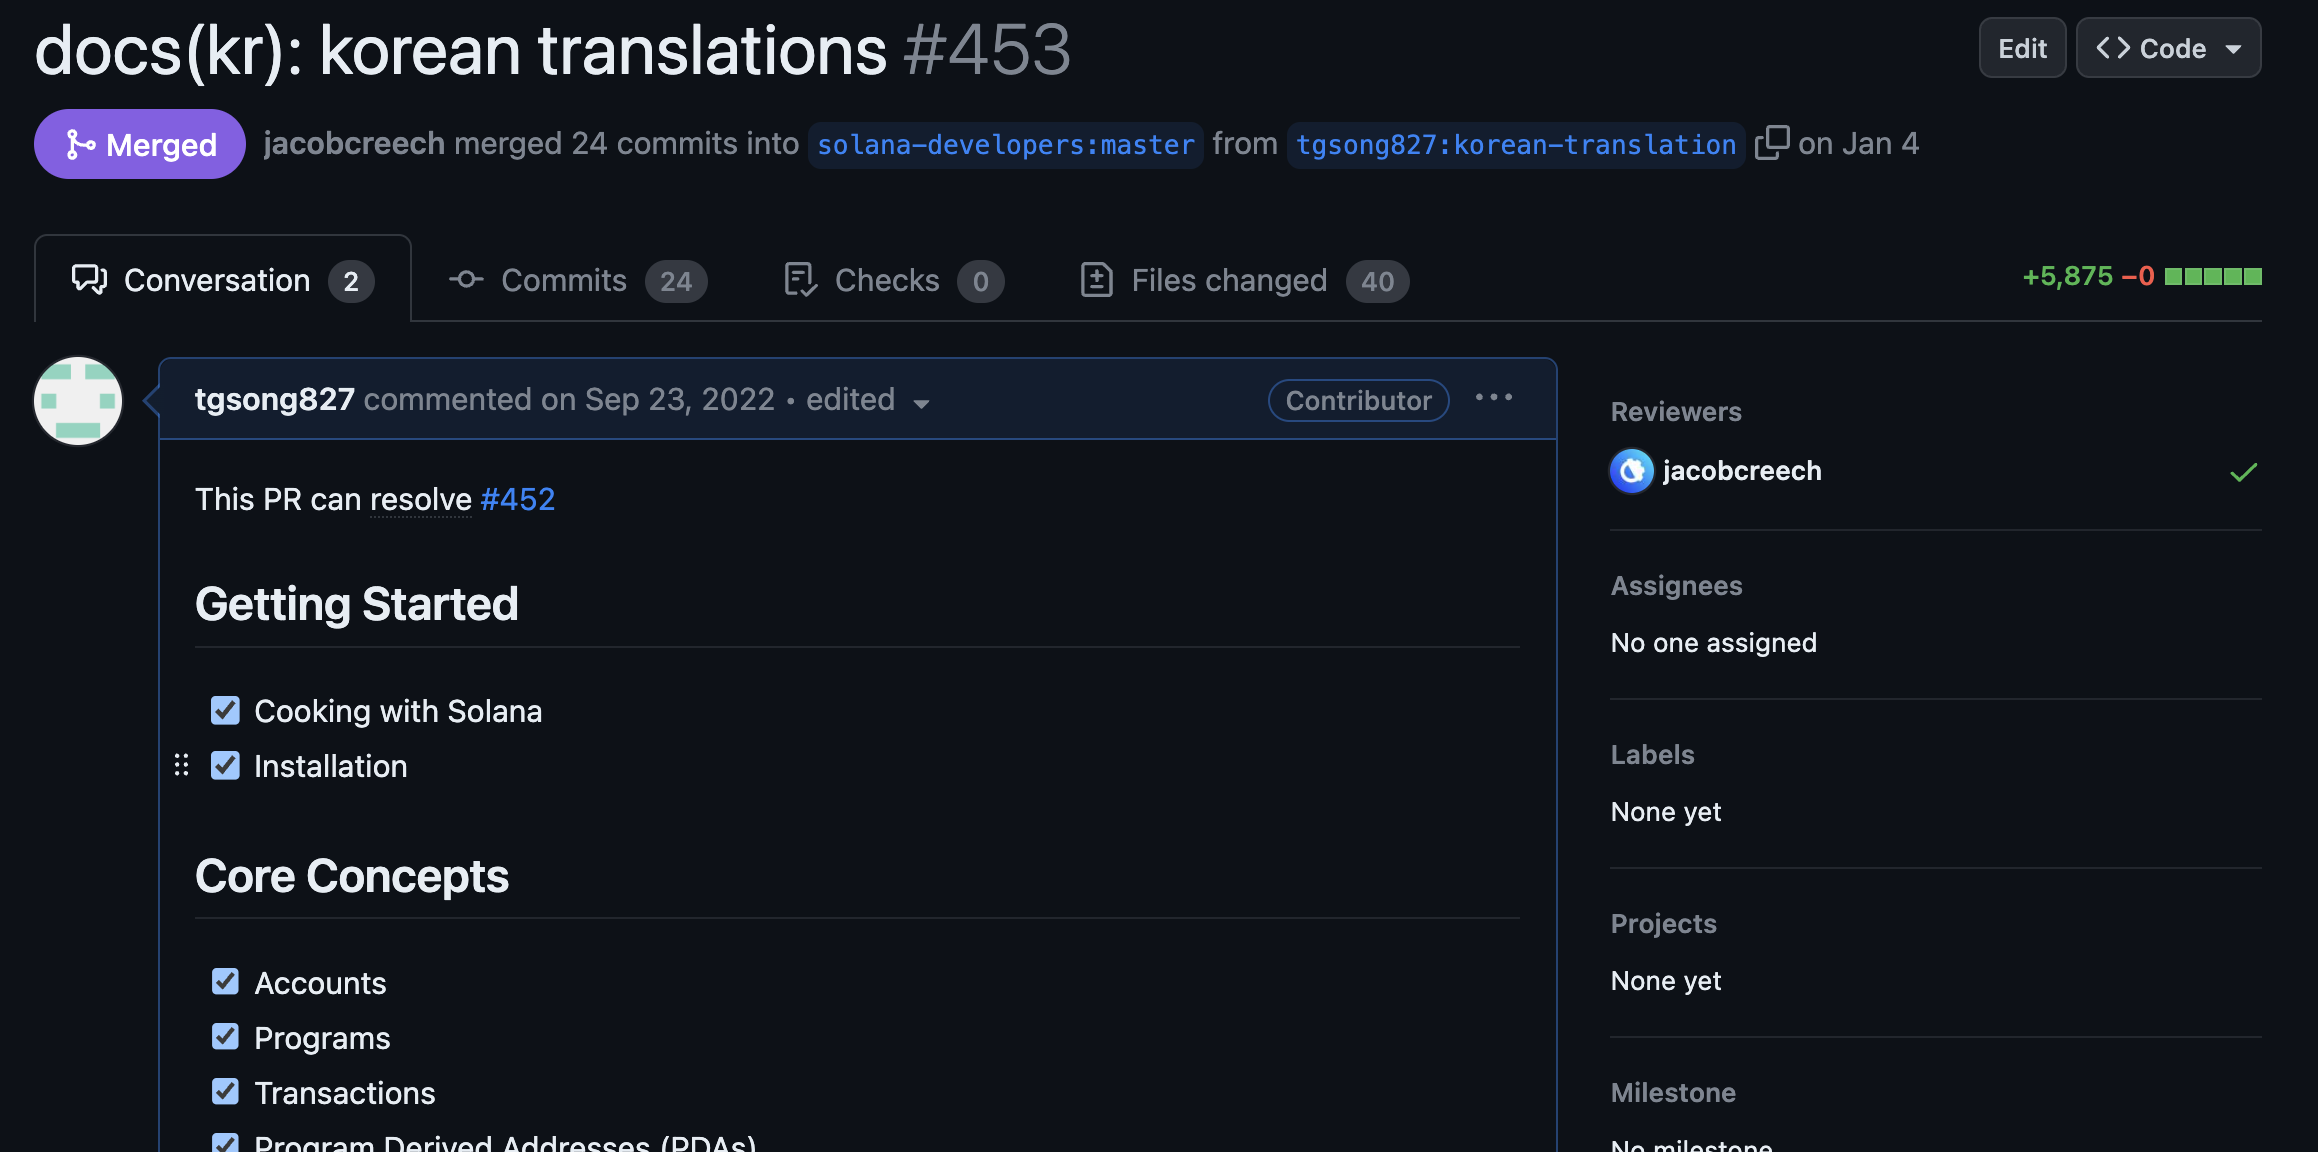The width and height of the screenshot is (2318, 1152).
Task: Open tgsong827 author profile link
Action: click(x=274, y=399)
